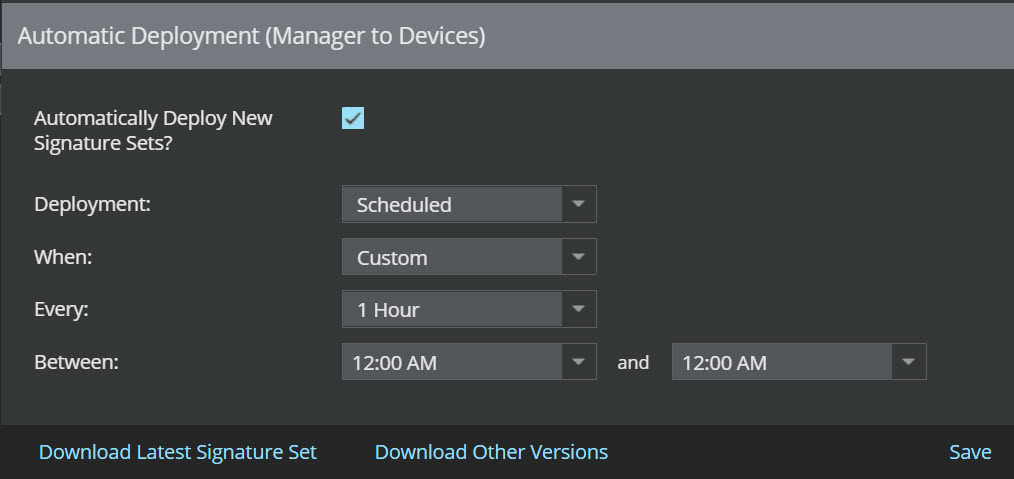Click the 'Between:' label
This screenshot has height=479, width=1014.
tap(76, 362)
